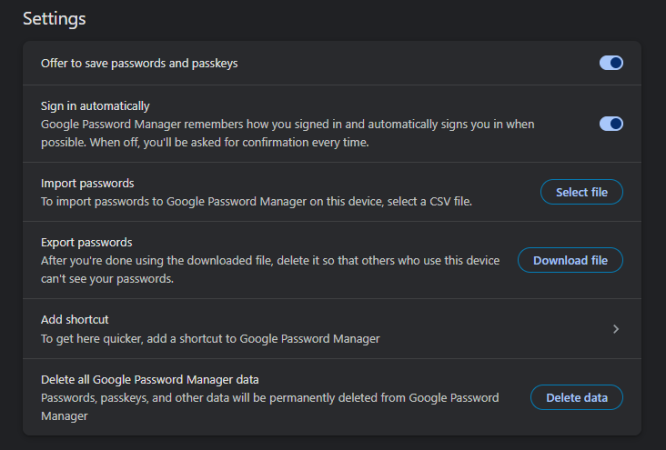The height and width of the screenshot is (450, 666).
Task: Click the Select file button
Action: point(581,192)
